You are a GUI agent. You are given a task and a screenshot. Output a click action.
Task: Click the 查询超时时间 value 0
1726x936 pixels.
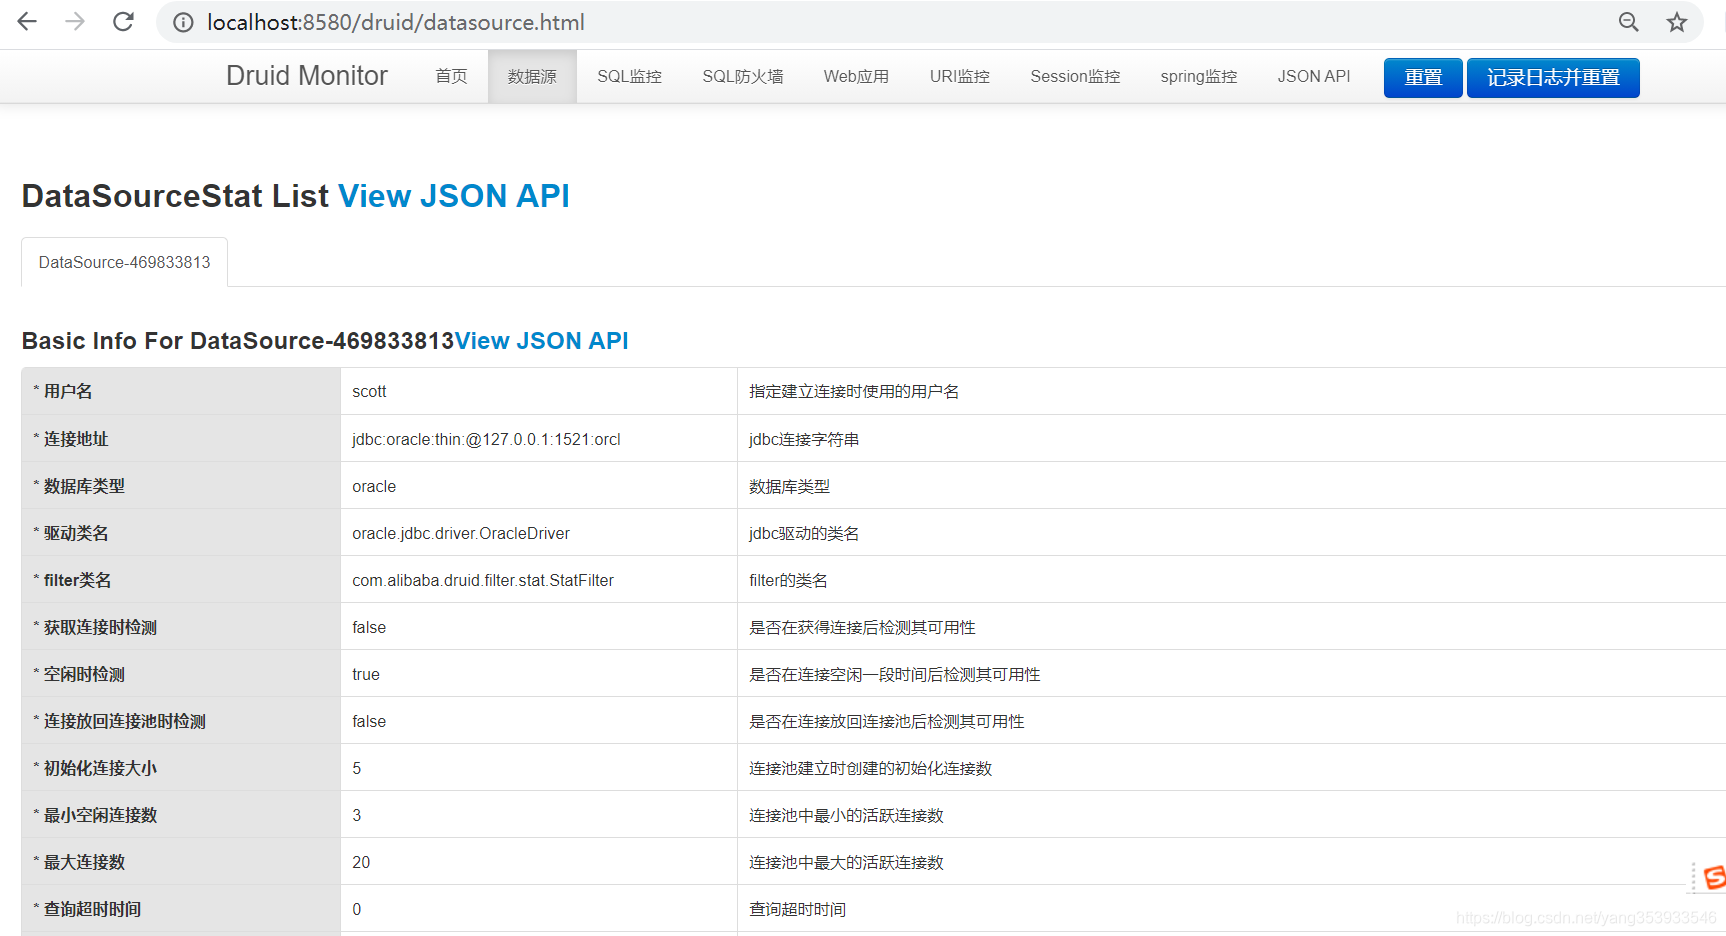357,909
